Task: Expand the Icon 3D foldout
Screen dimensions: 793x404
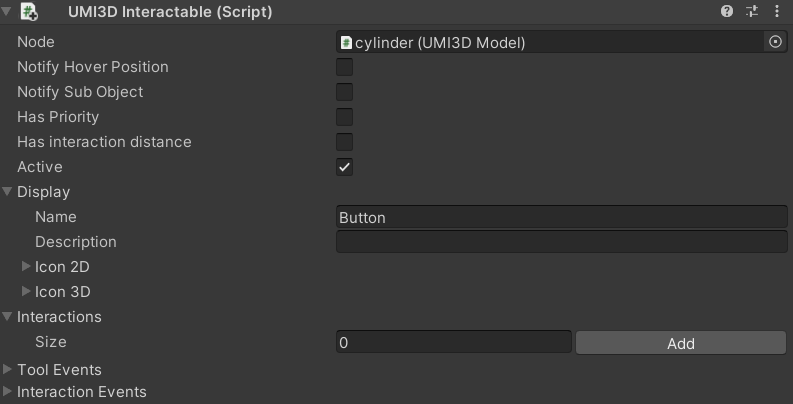Action: point(26,291)
